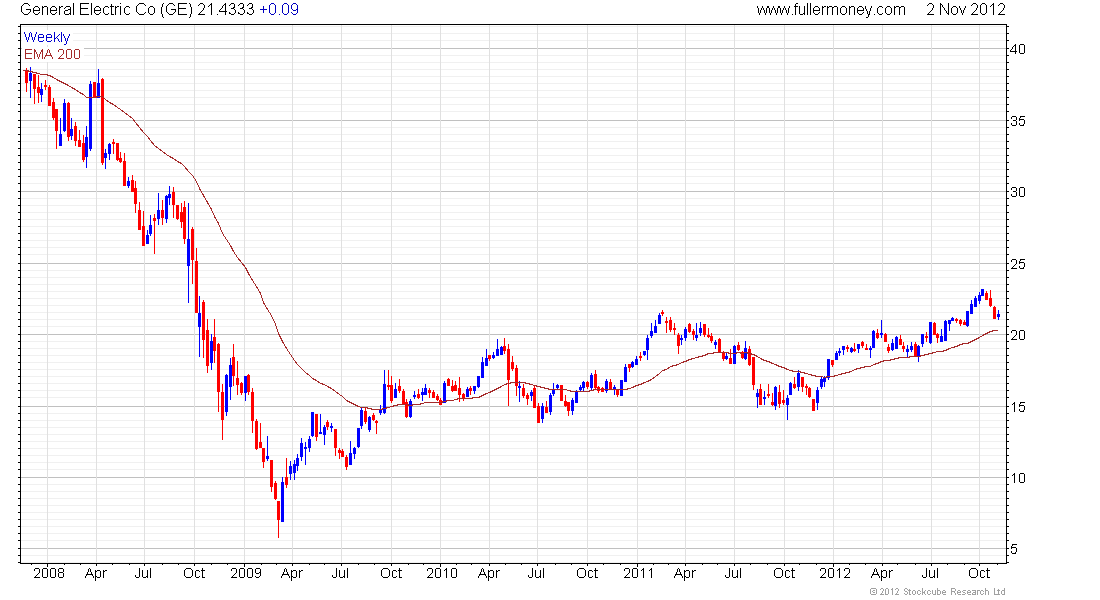This screenshot has width=1100, height=600.
Task: Select the 'Weekly' legend label
Action: 47,37
